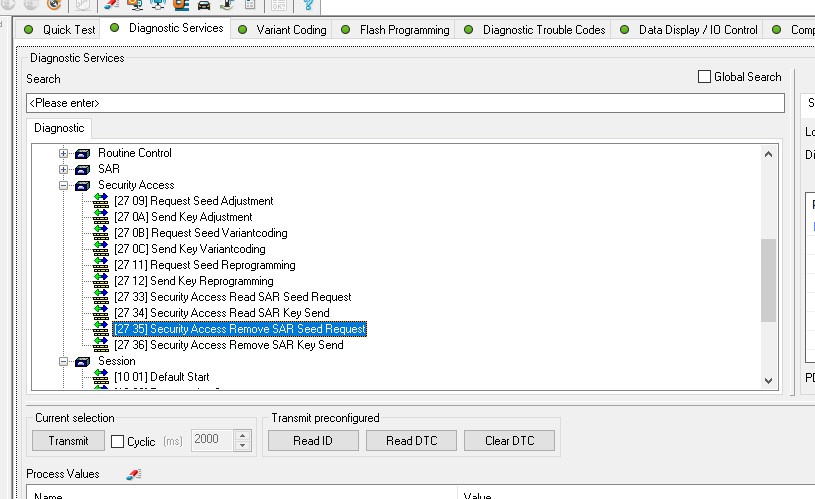The width and height of the screenshot is (815, 499).
Task: Click the eraser icon beside Process Values
Action: (133, 474)
